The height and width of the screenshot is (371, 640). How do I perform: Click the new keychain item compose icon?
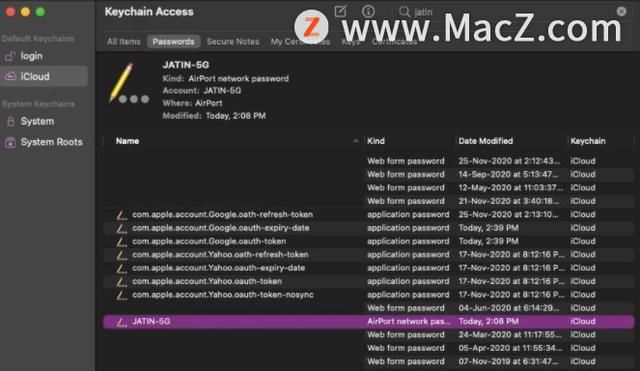[340, 11]
